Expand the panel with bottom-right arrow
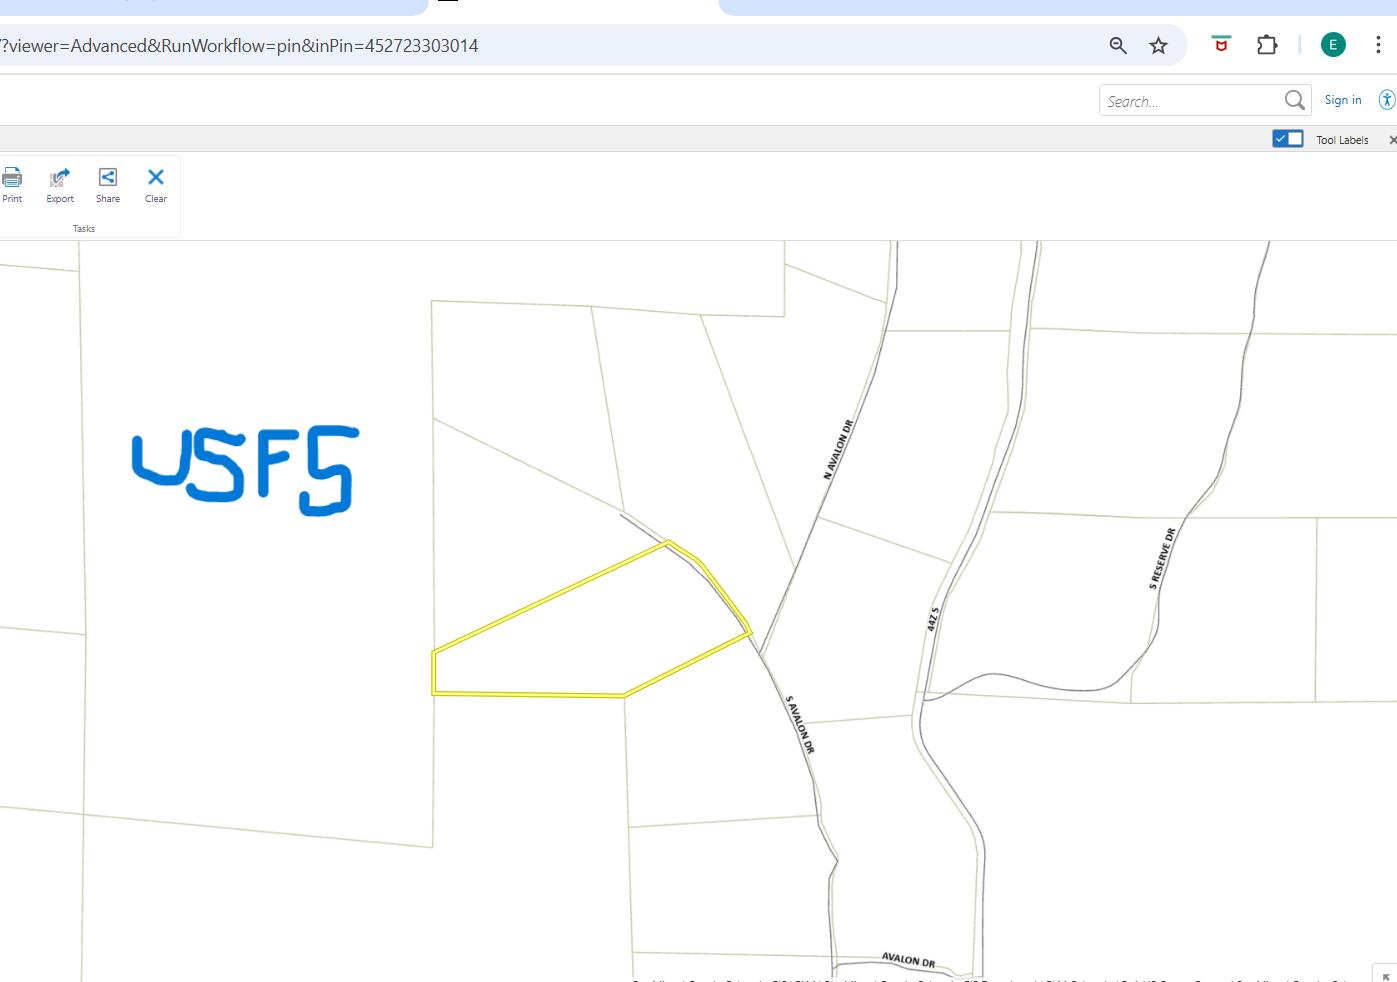 (x=1385, y=975)
